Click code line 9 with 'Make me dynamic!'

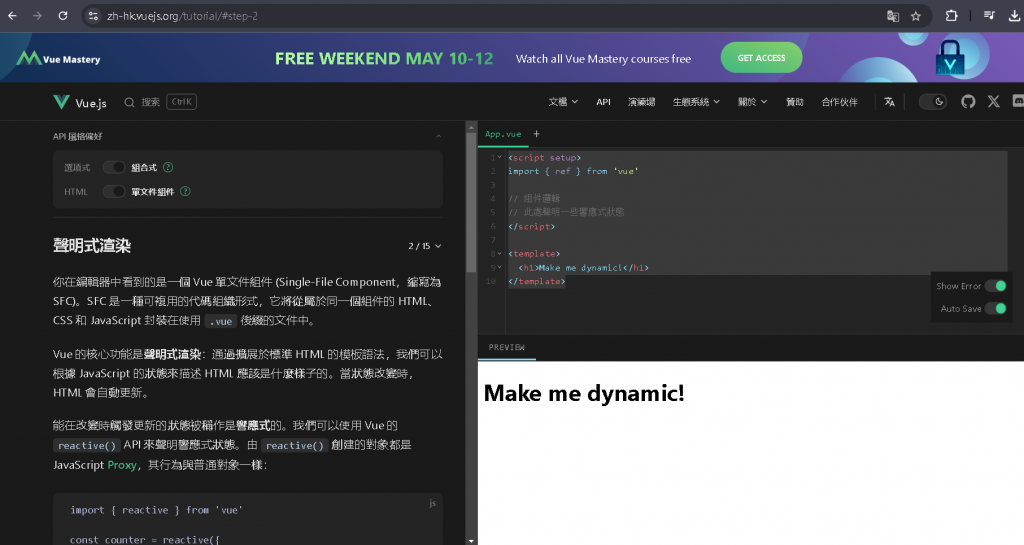[x=583, y=268]
